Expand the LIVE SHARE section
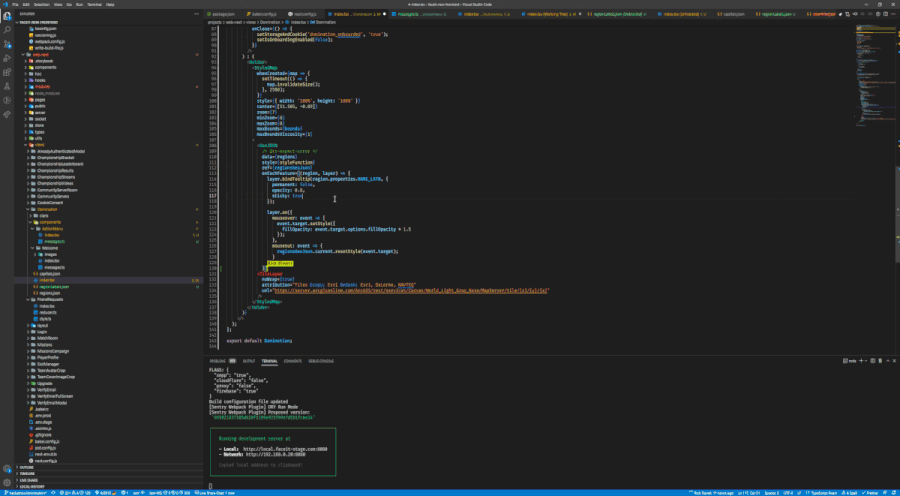The height and width of the screenshot is (496, 900). (x=28, y=480)
